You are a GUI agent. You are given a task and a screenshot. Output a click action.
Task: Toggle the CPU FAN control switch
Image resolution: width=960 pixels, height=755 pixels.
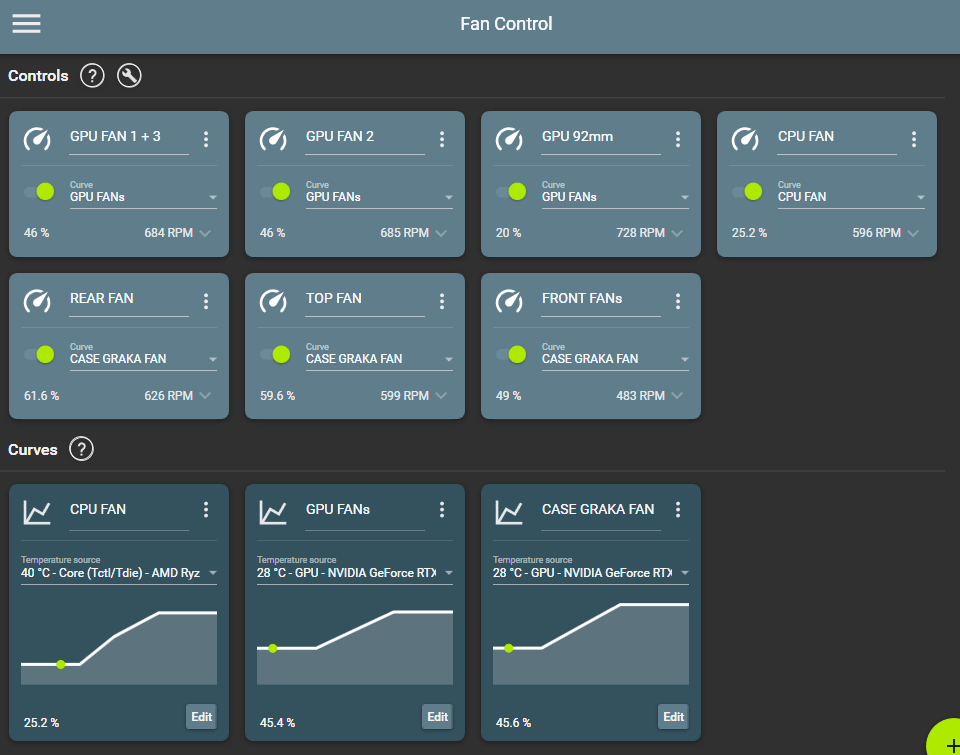(748, 192)
